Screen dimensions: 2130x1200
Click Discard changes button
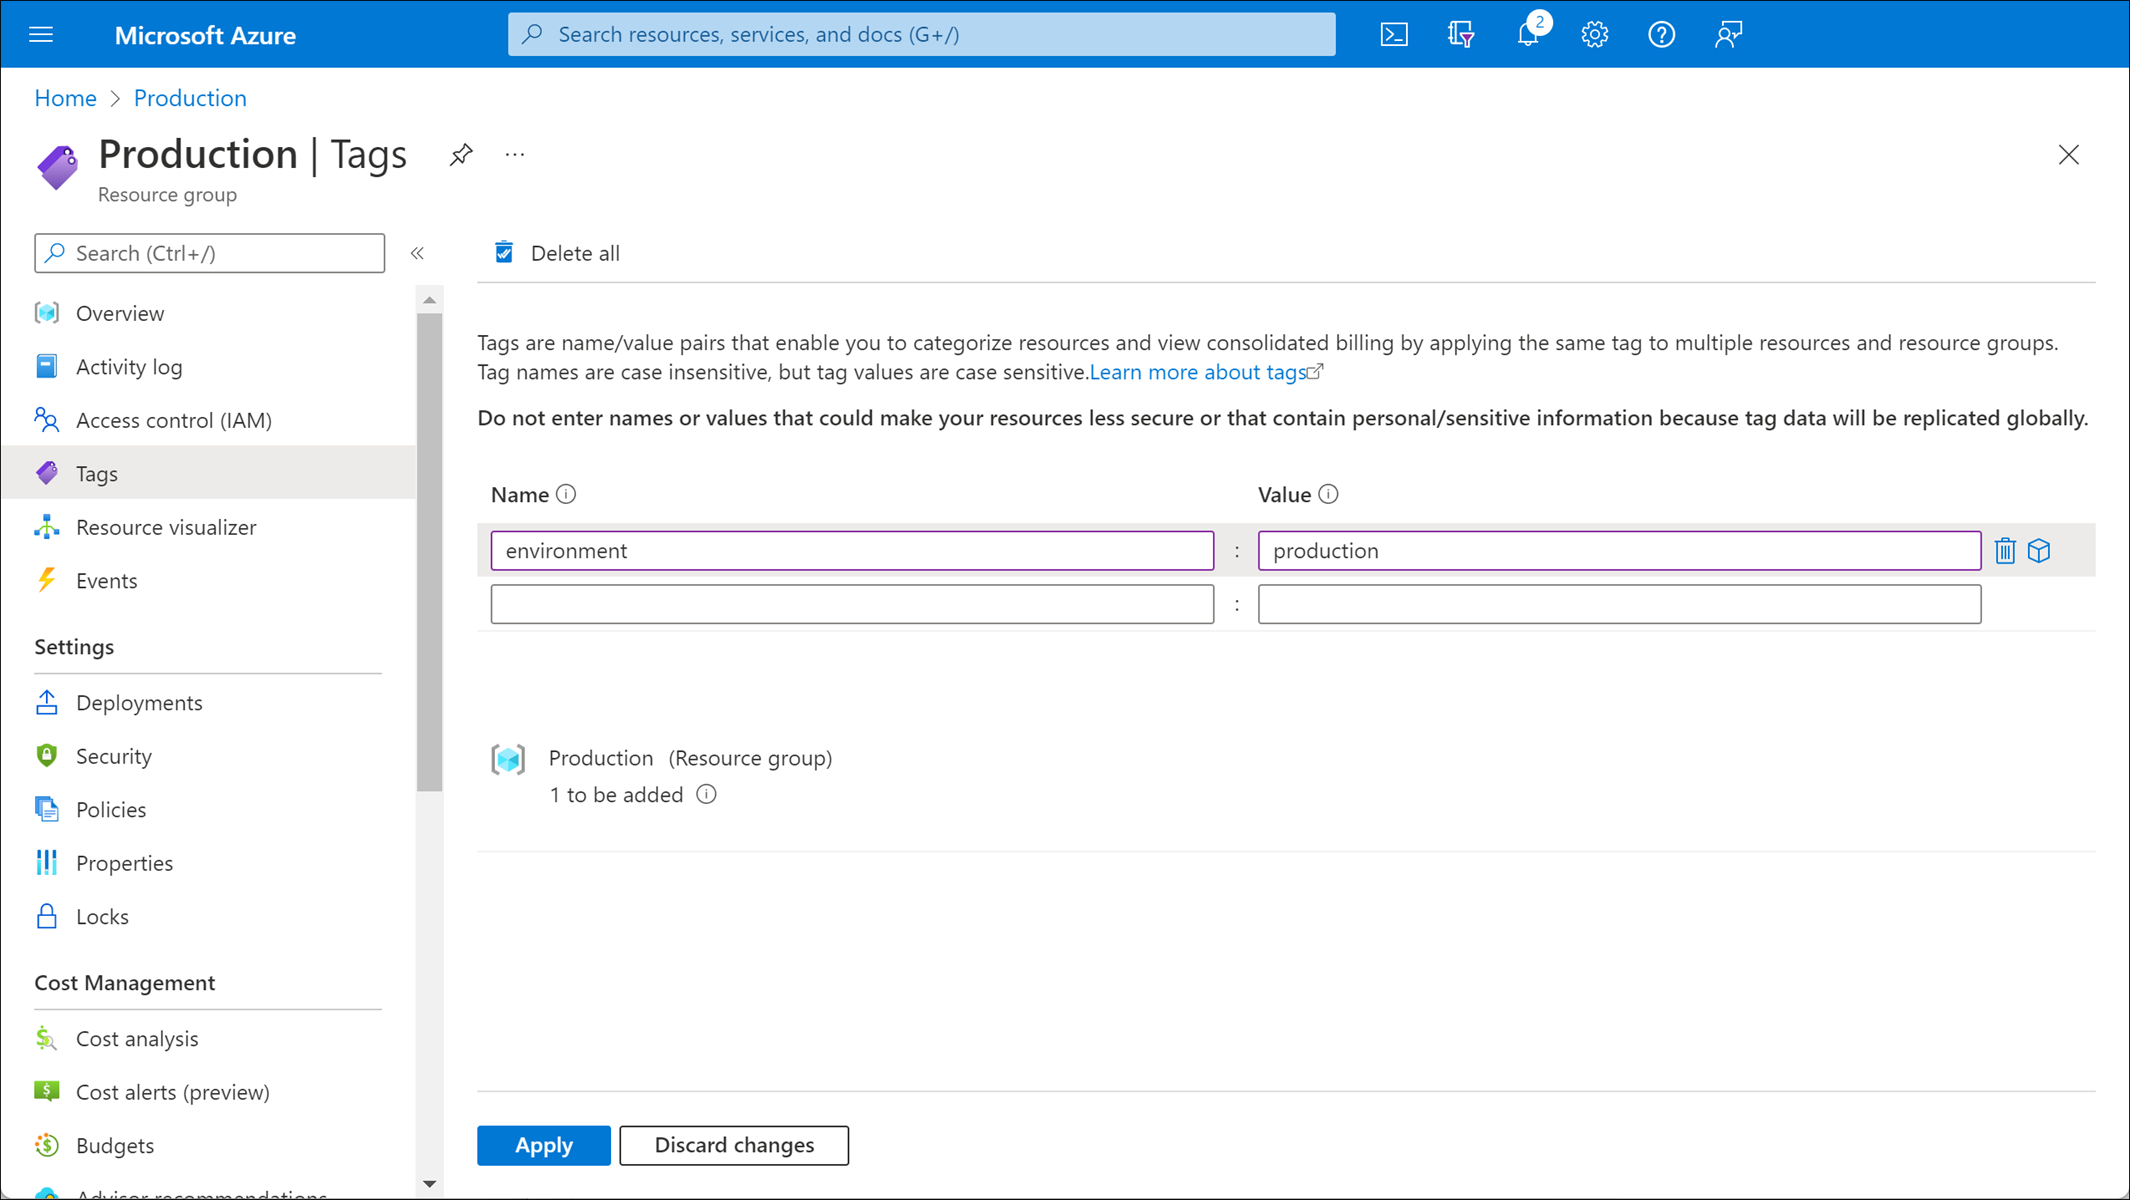point(734,1145)
